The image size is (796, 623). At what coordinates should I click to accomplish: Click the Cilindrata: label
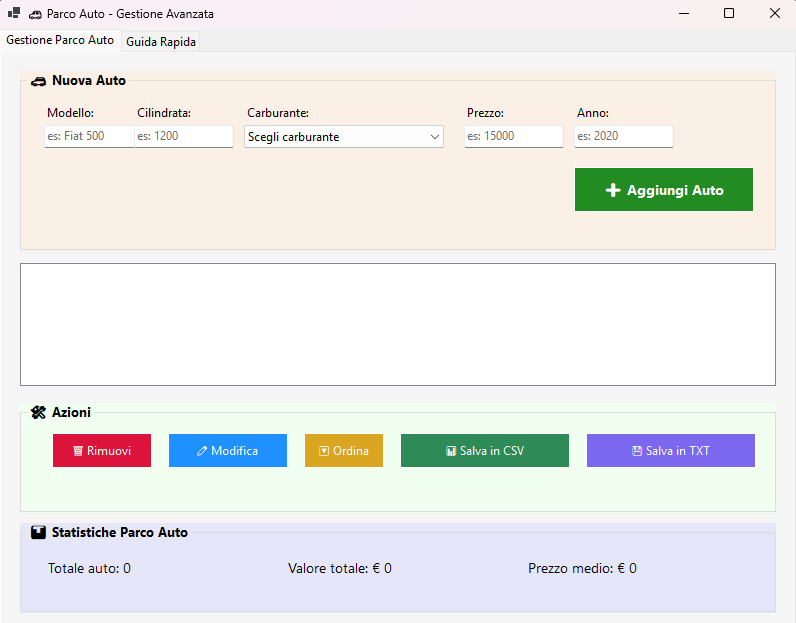coord(164,113)
